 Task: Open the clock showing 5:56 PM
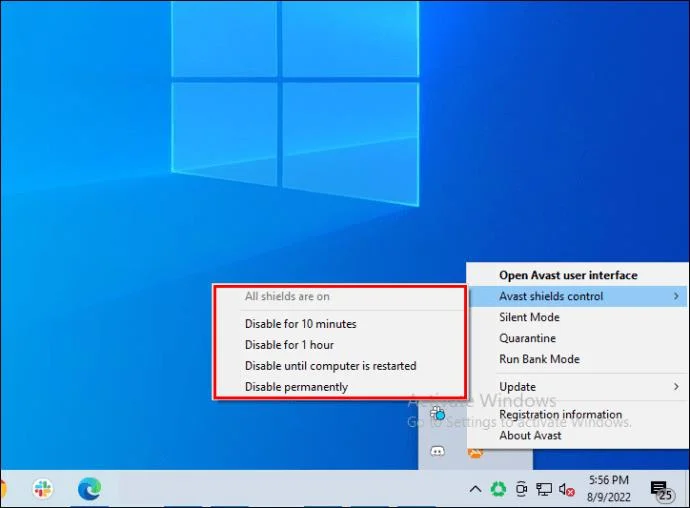click(609, 488)
